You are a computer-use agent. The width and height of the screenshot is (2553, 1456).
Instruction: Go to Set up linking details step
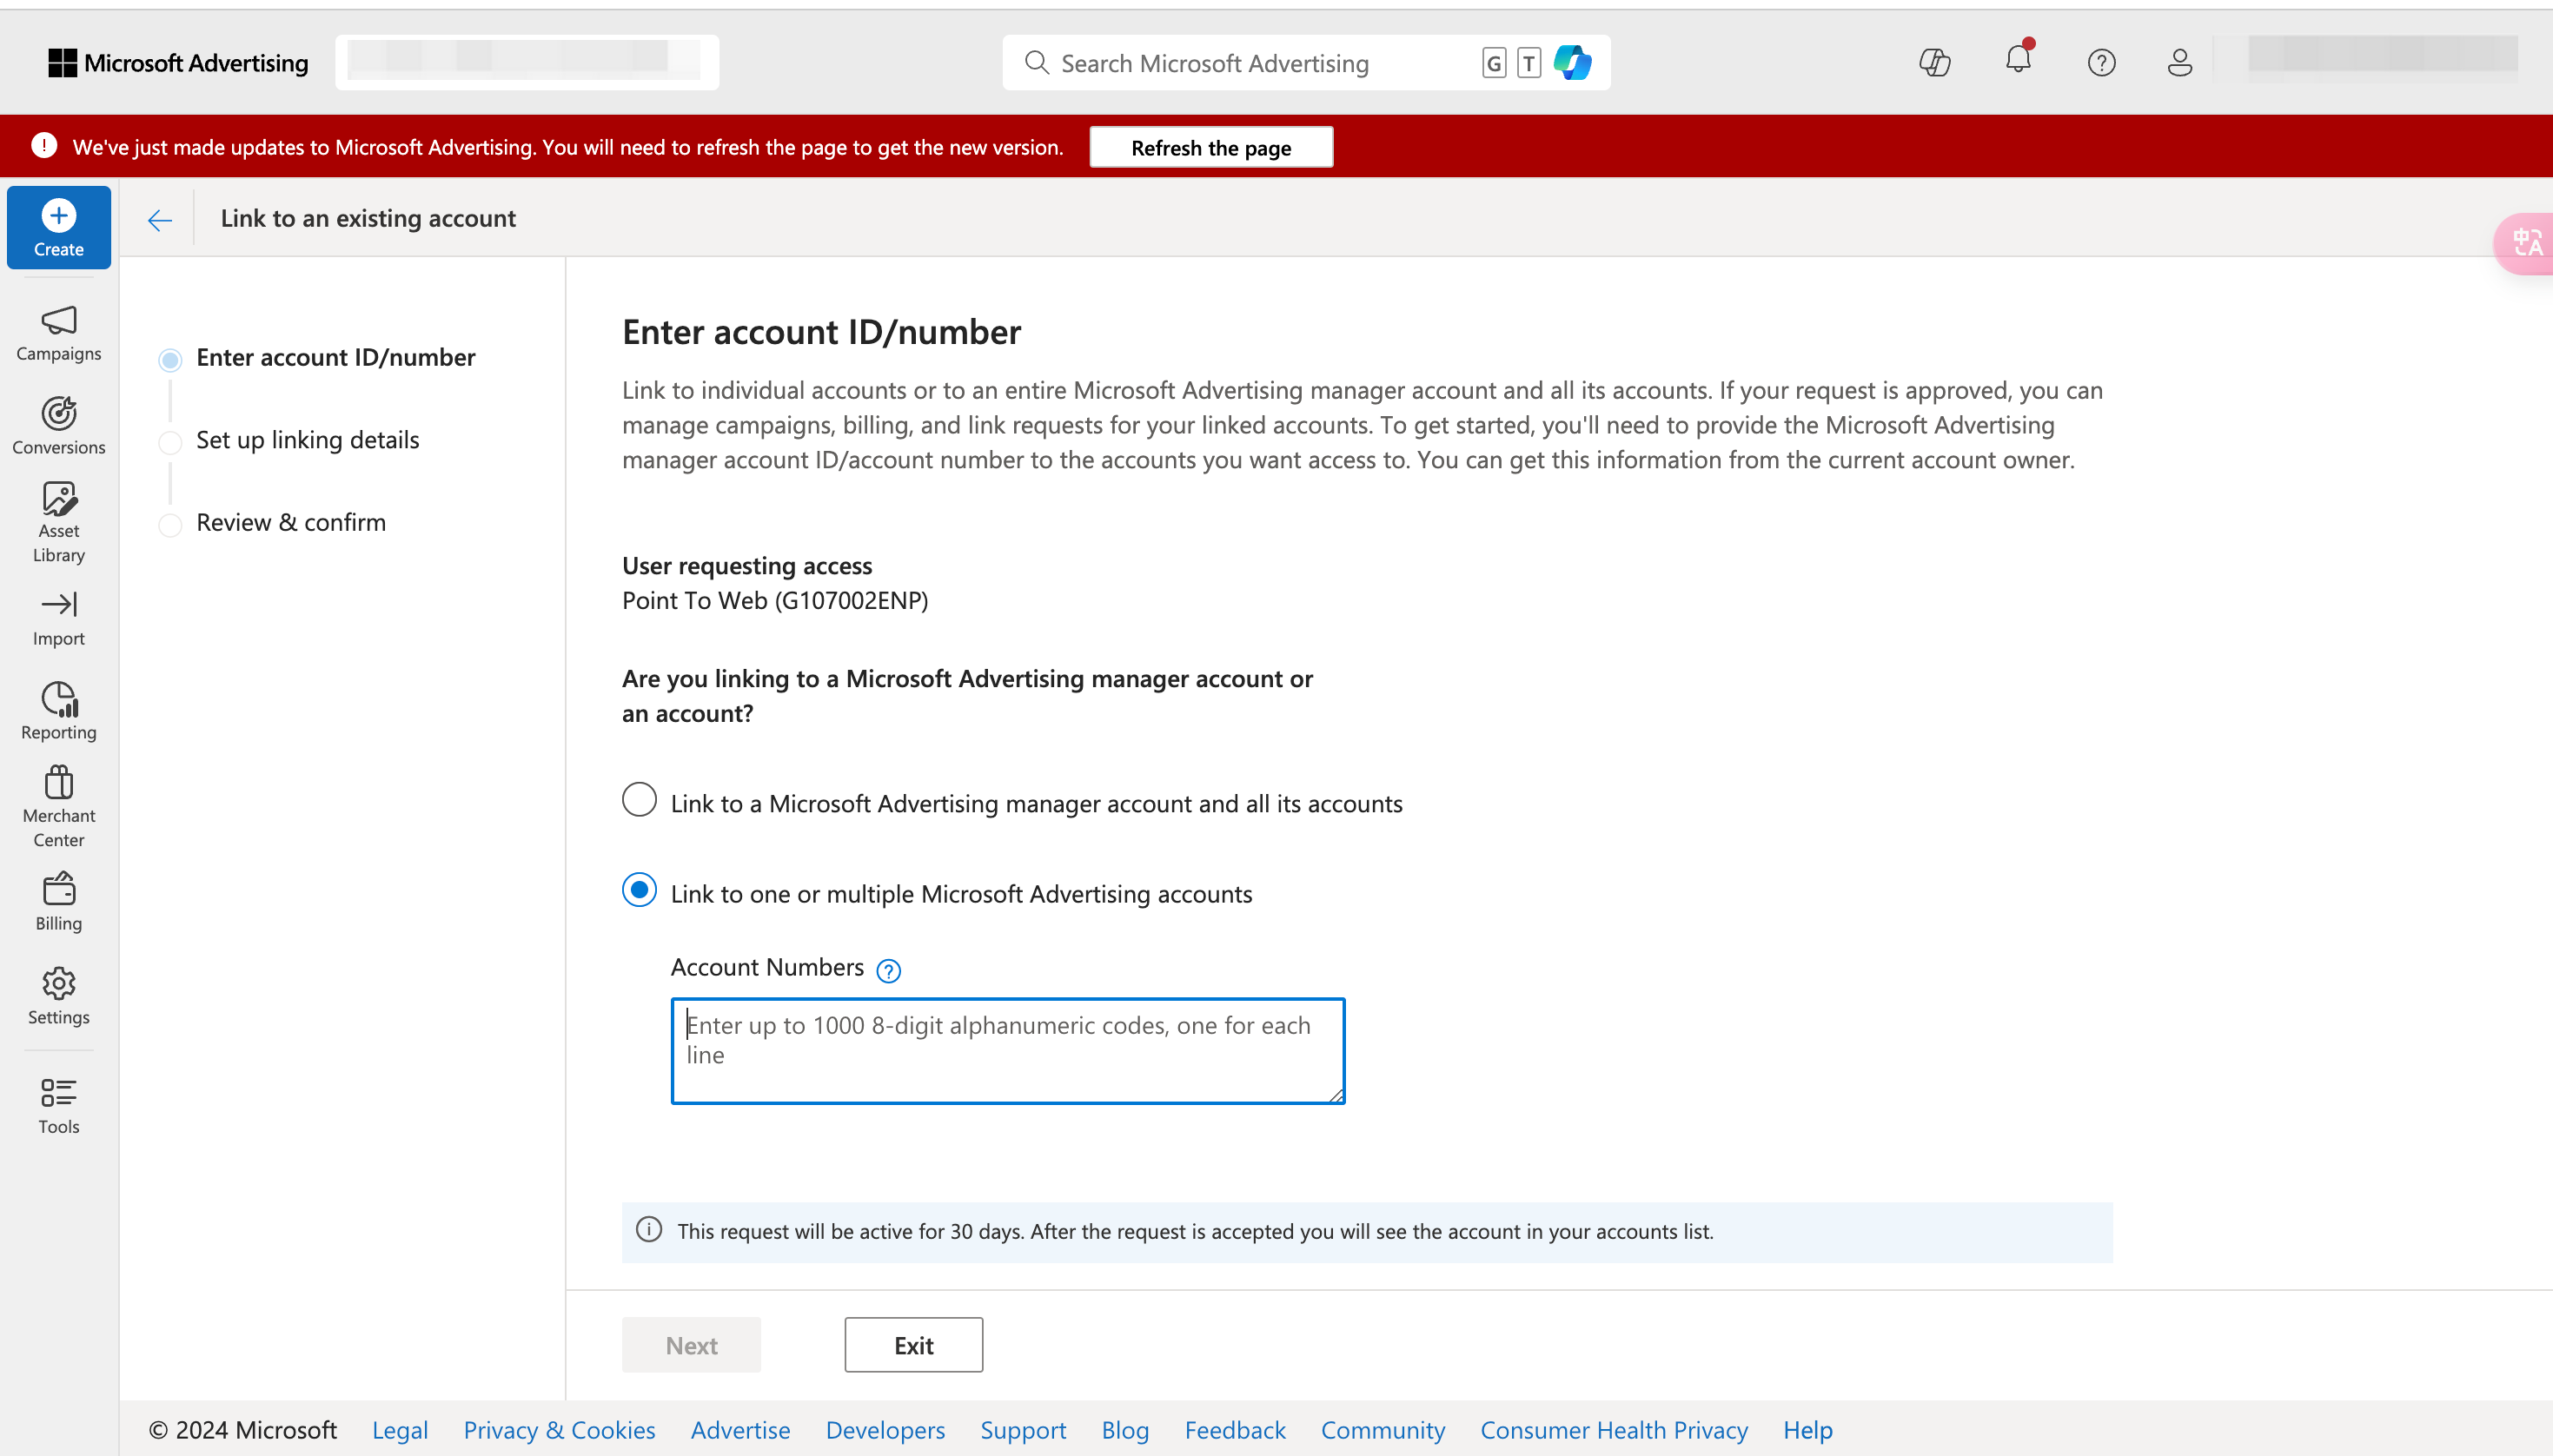[307, 440]
